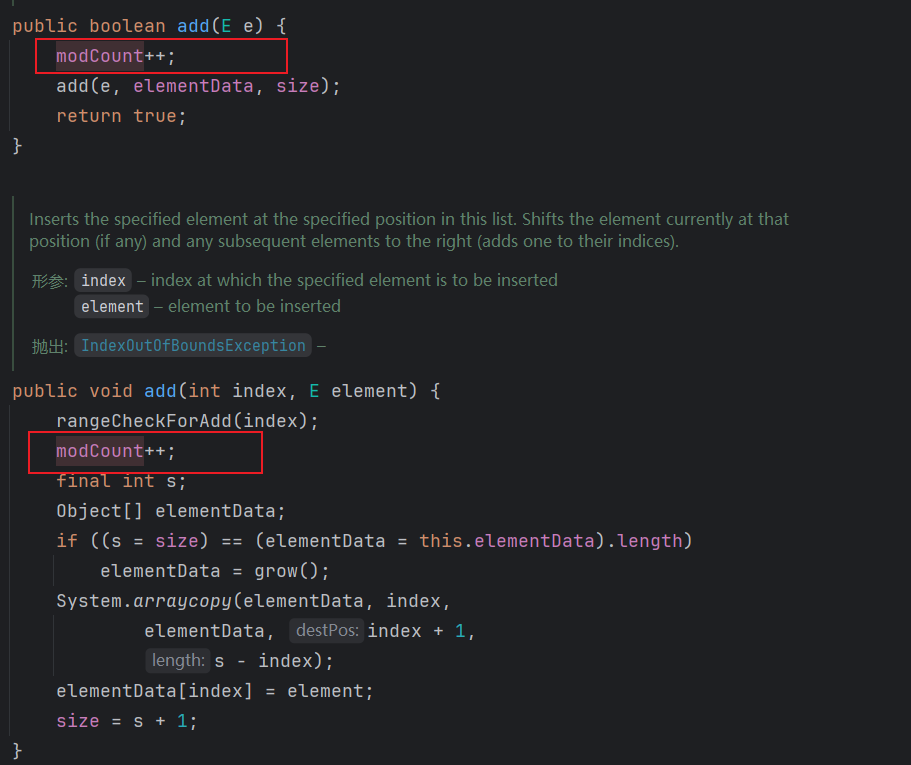
Task: Click the 'Object[] elementData;' declaration
Action: click(171, 511)
